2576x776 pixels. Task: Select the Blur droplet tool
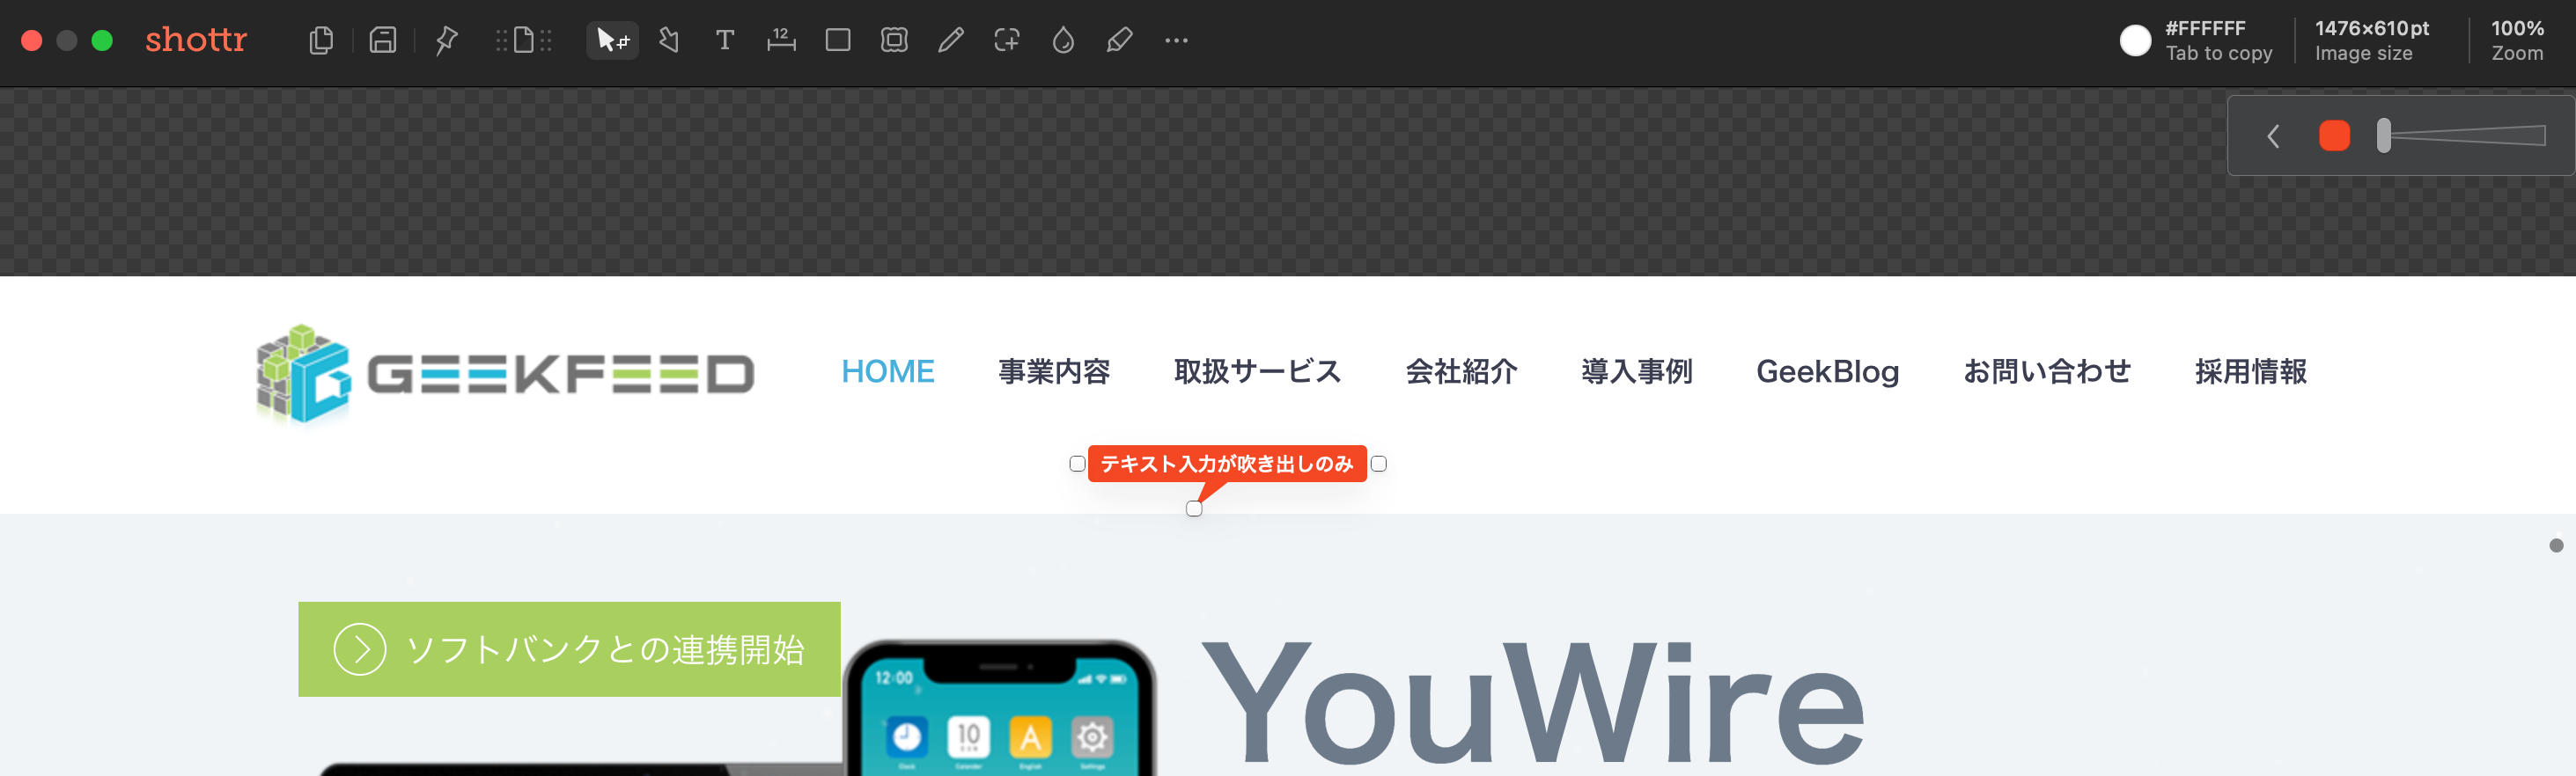pyautogui.click(x=1063, y=40)
